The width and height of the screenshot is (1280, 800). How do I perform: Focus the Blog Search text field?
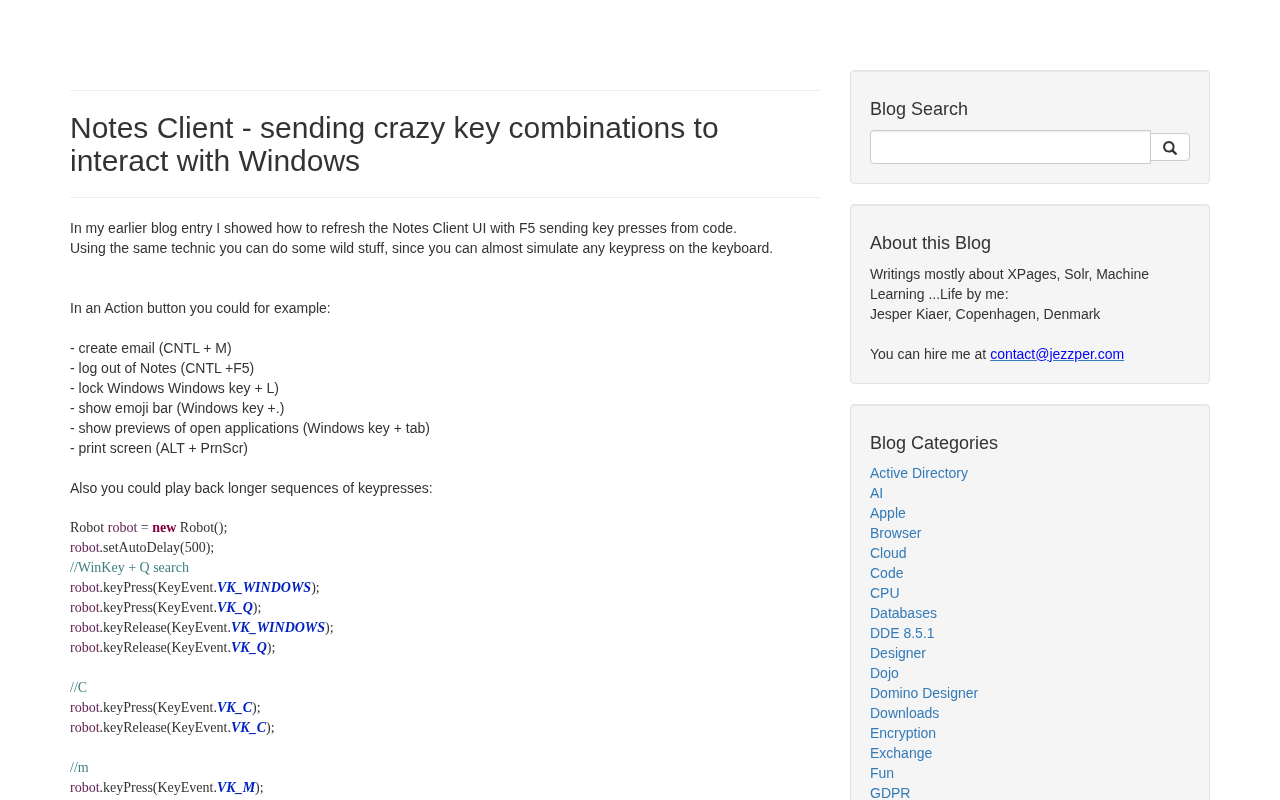(x=1010, y=147)
